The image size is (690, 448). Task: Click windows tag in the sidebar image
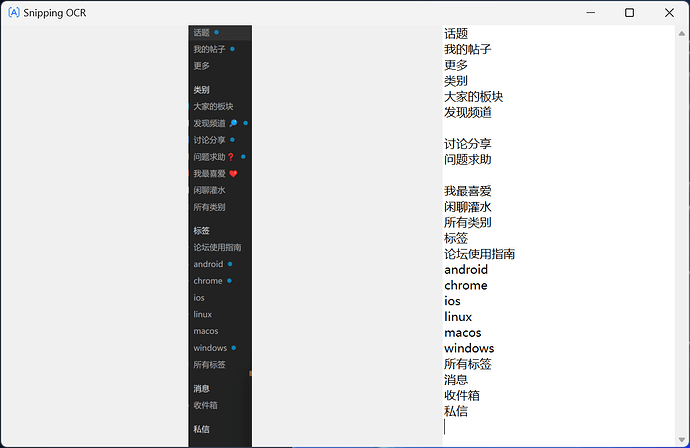point(210,348)
